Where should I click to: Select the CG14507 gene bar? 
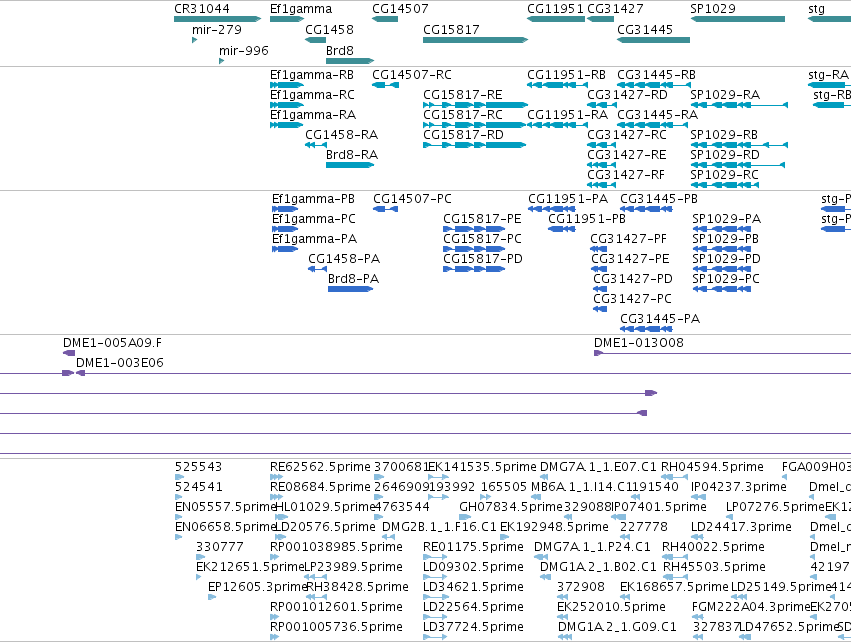click(x=385, y=19)
